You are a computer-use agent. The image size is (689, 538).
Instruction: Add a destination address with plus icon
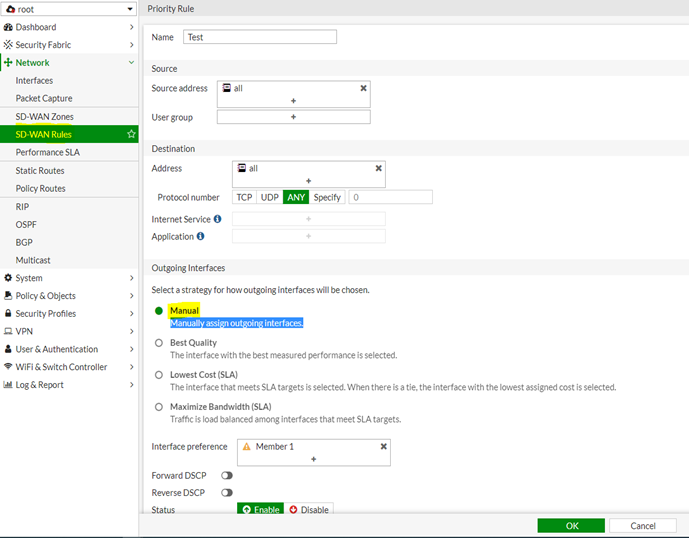pyautogui.click(x=308, y=181)
